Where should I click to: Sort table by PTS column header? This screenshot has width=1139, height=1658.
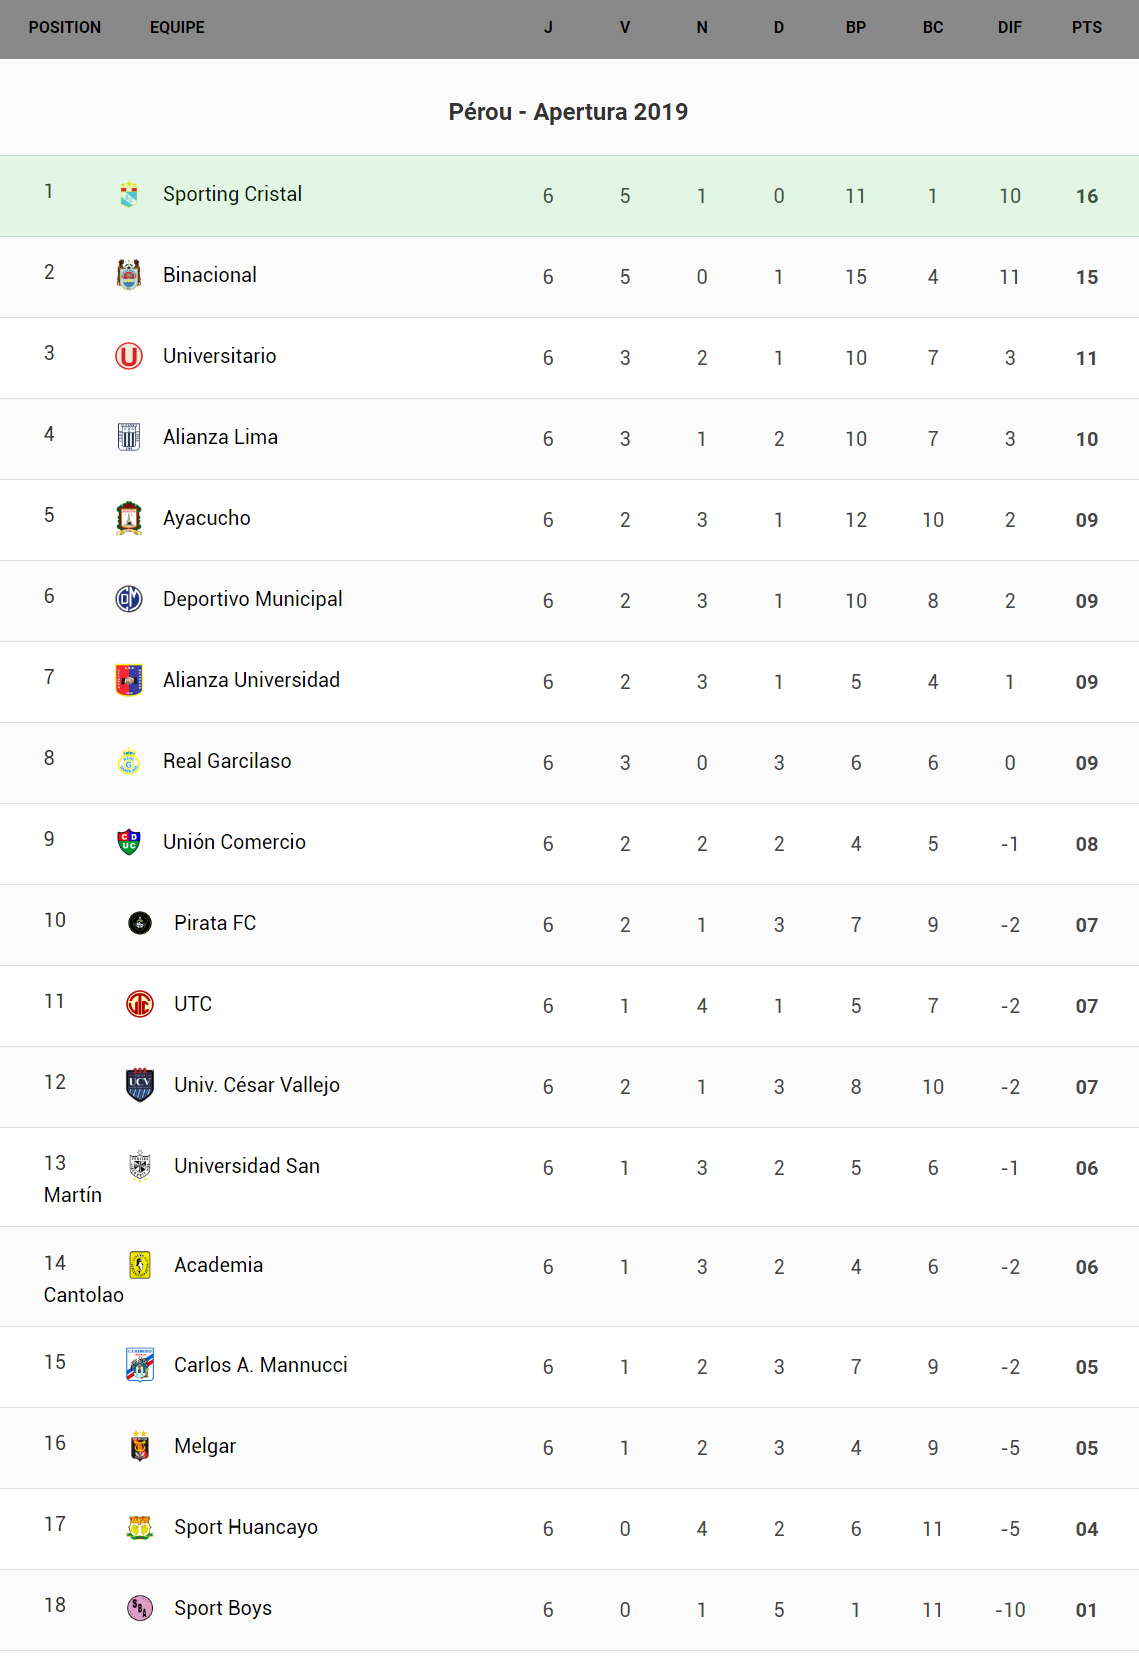[1086, 28]
